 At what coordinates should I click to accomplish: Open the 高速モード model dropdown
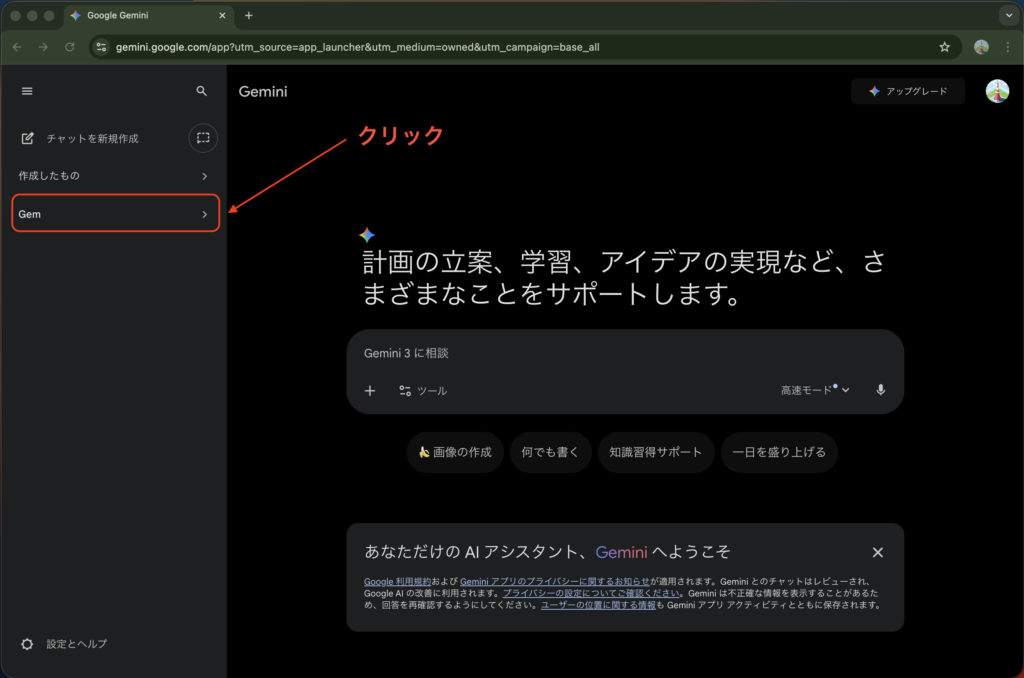(x=814, y=391)
